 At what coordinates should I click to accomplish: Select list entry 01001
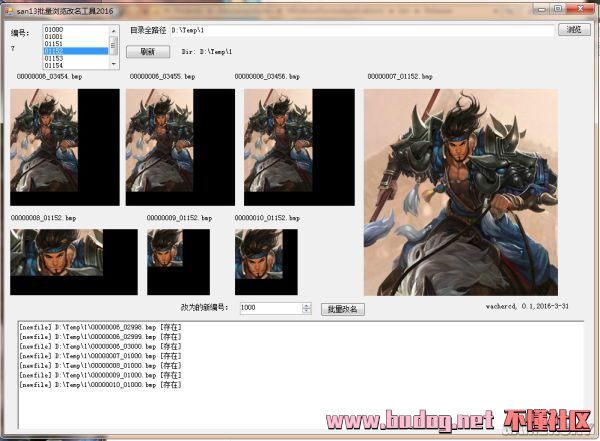tap(76, 37)
